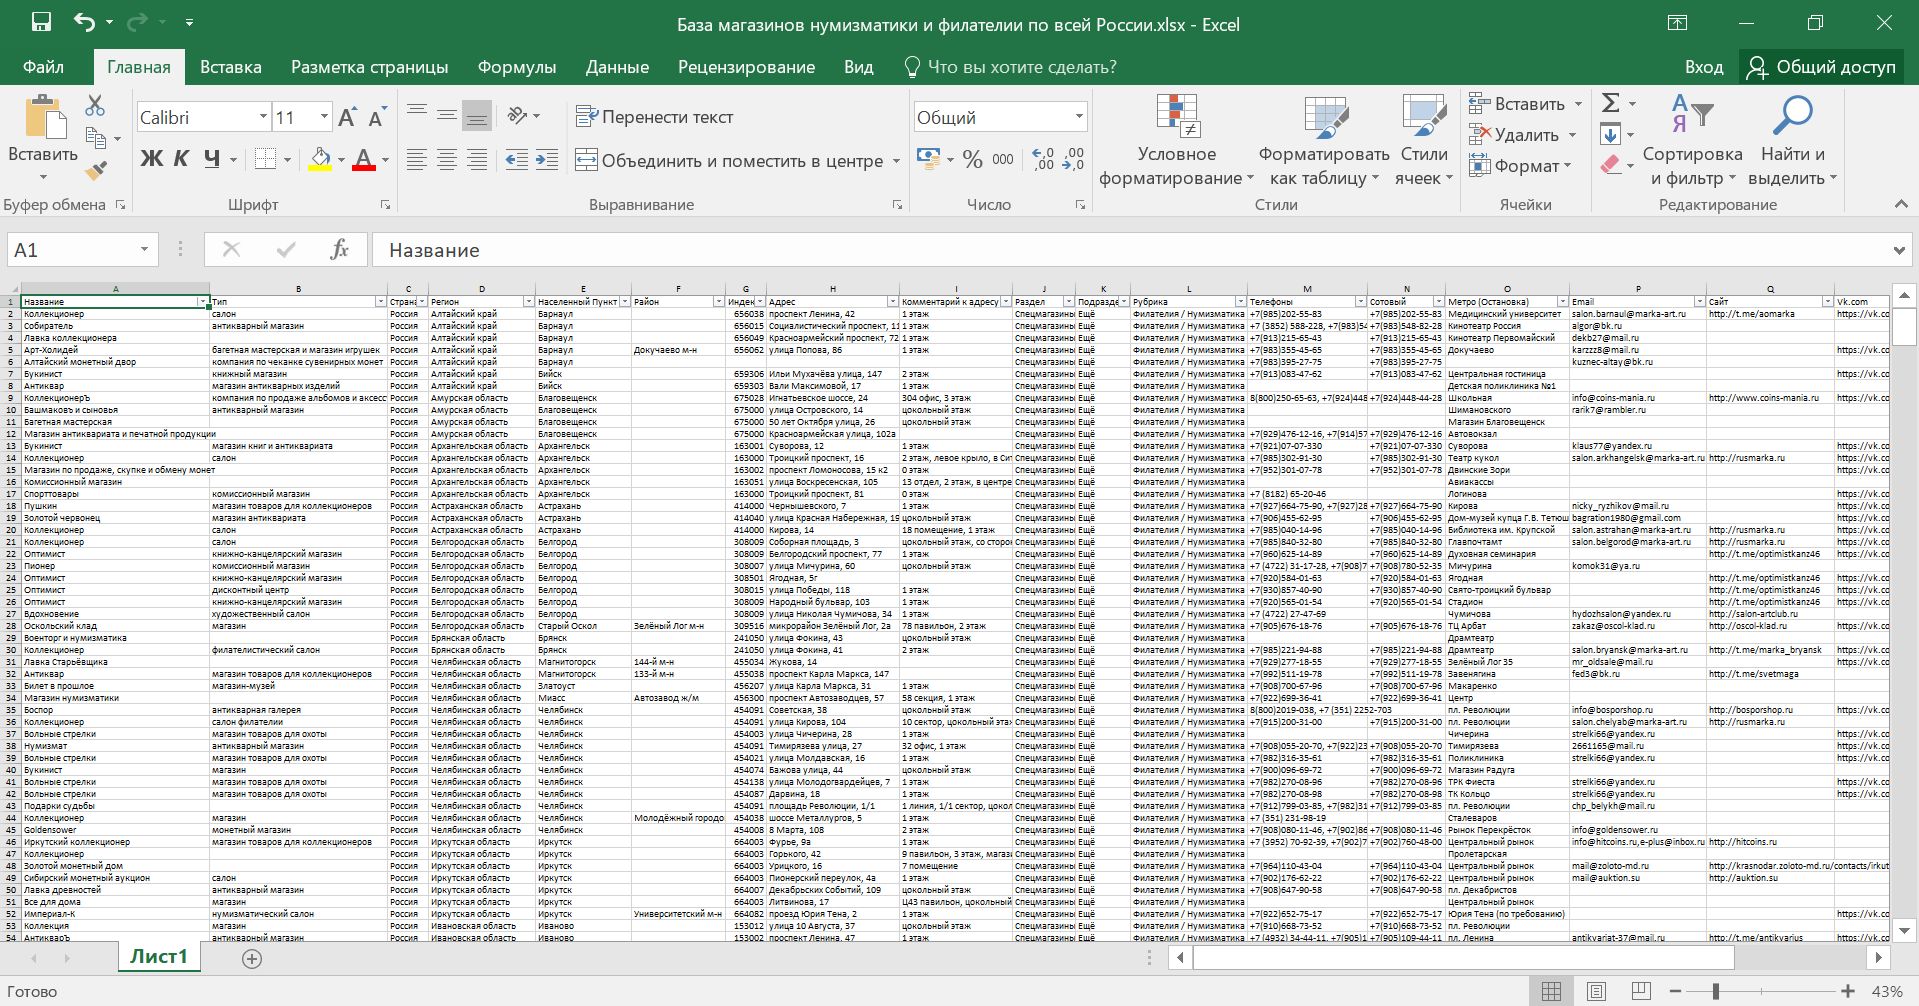Click the AutoSum sigma icon
This screenshot has width=1919, height=1006.
coord(1610,103)
